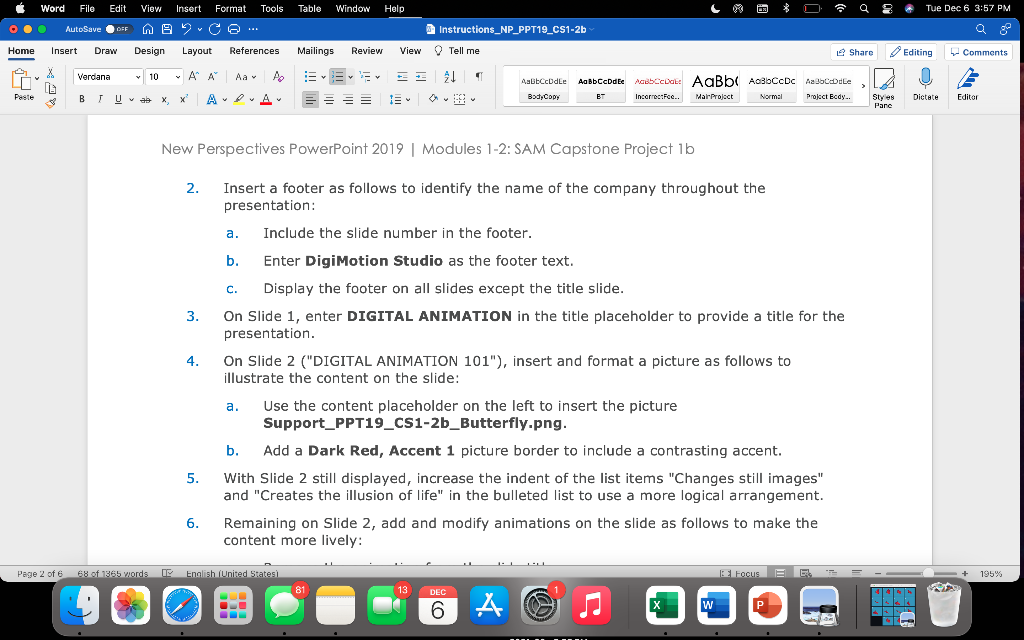Apply the MainProject style
1024x640 pixels.
pyautogui.click(x=714, y=86)
